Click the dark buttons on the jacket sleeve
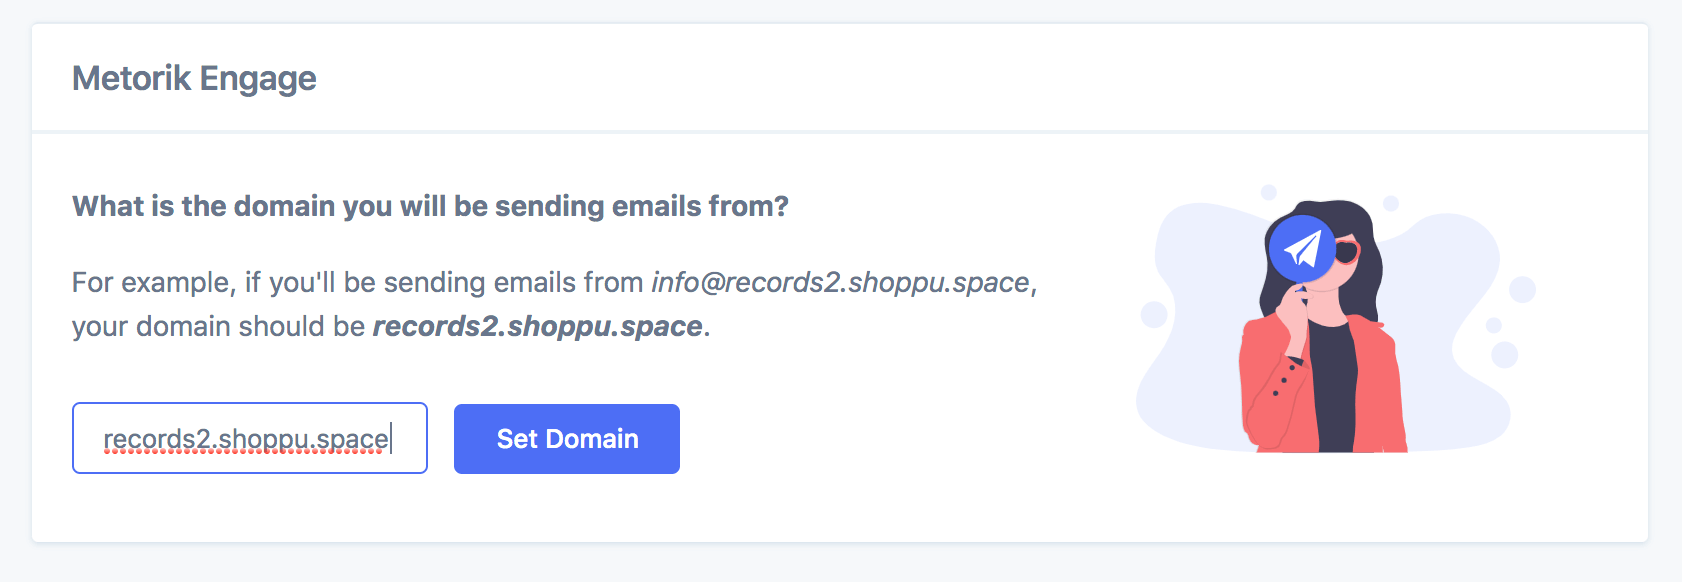Viewport: 1682px width, 582px height. pos(1285,380)
